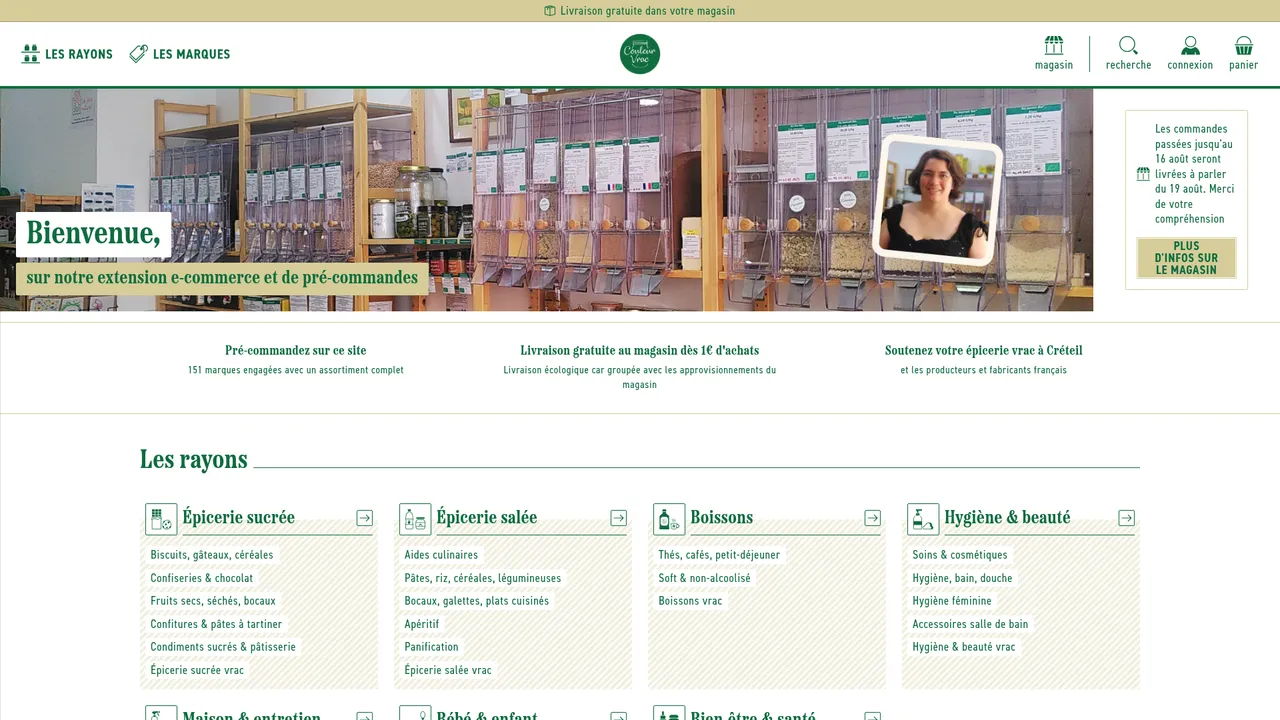Select Épicerie salée vrac
This screenshot has height=720, width=1280.
tap(448, 670)
